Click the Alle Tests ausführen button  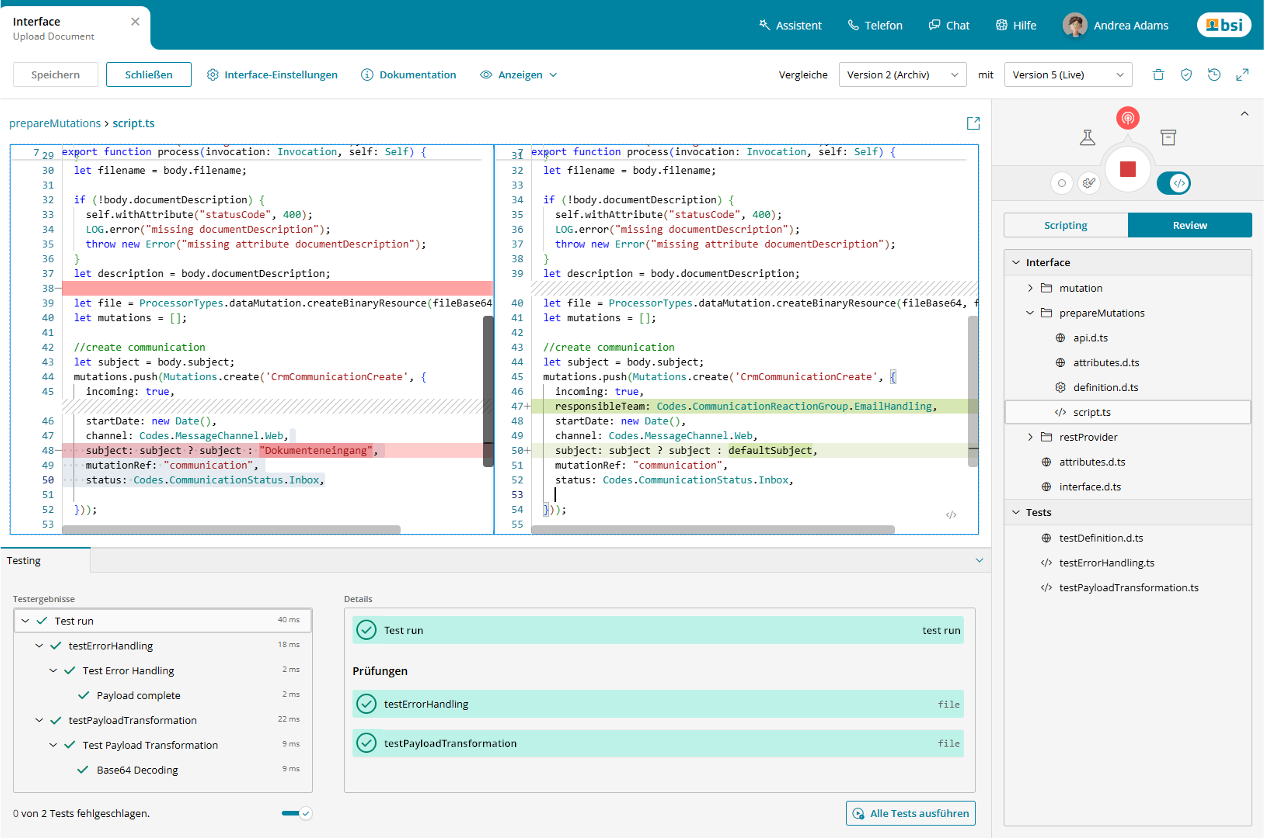[910, 813]
